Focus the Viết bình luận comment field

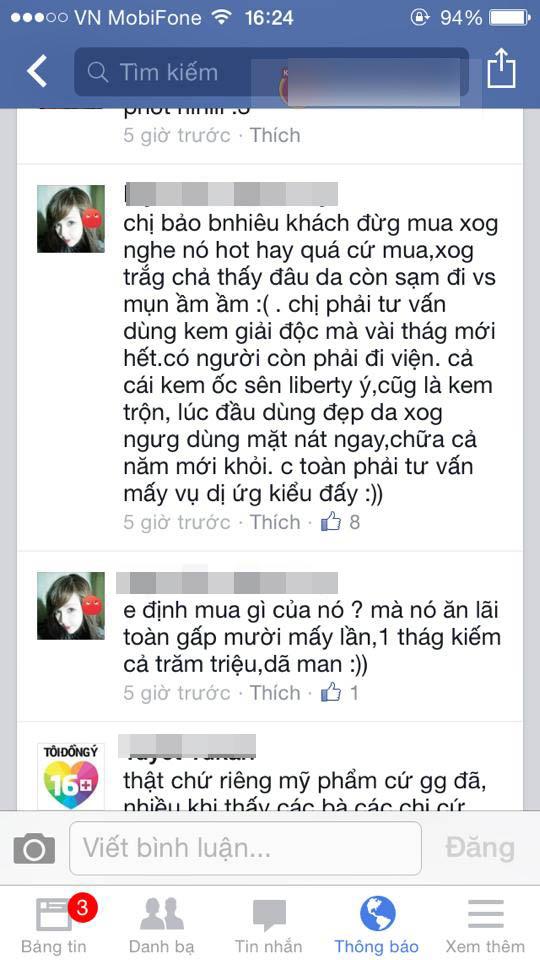(246, 848)
